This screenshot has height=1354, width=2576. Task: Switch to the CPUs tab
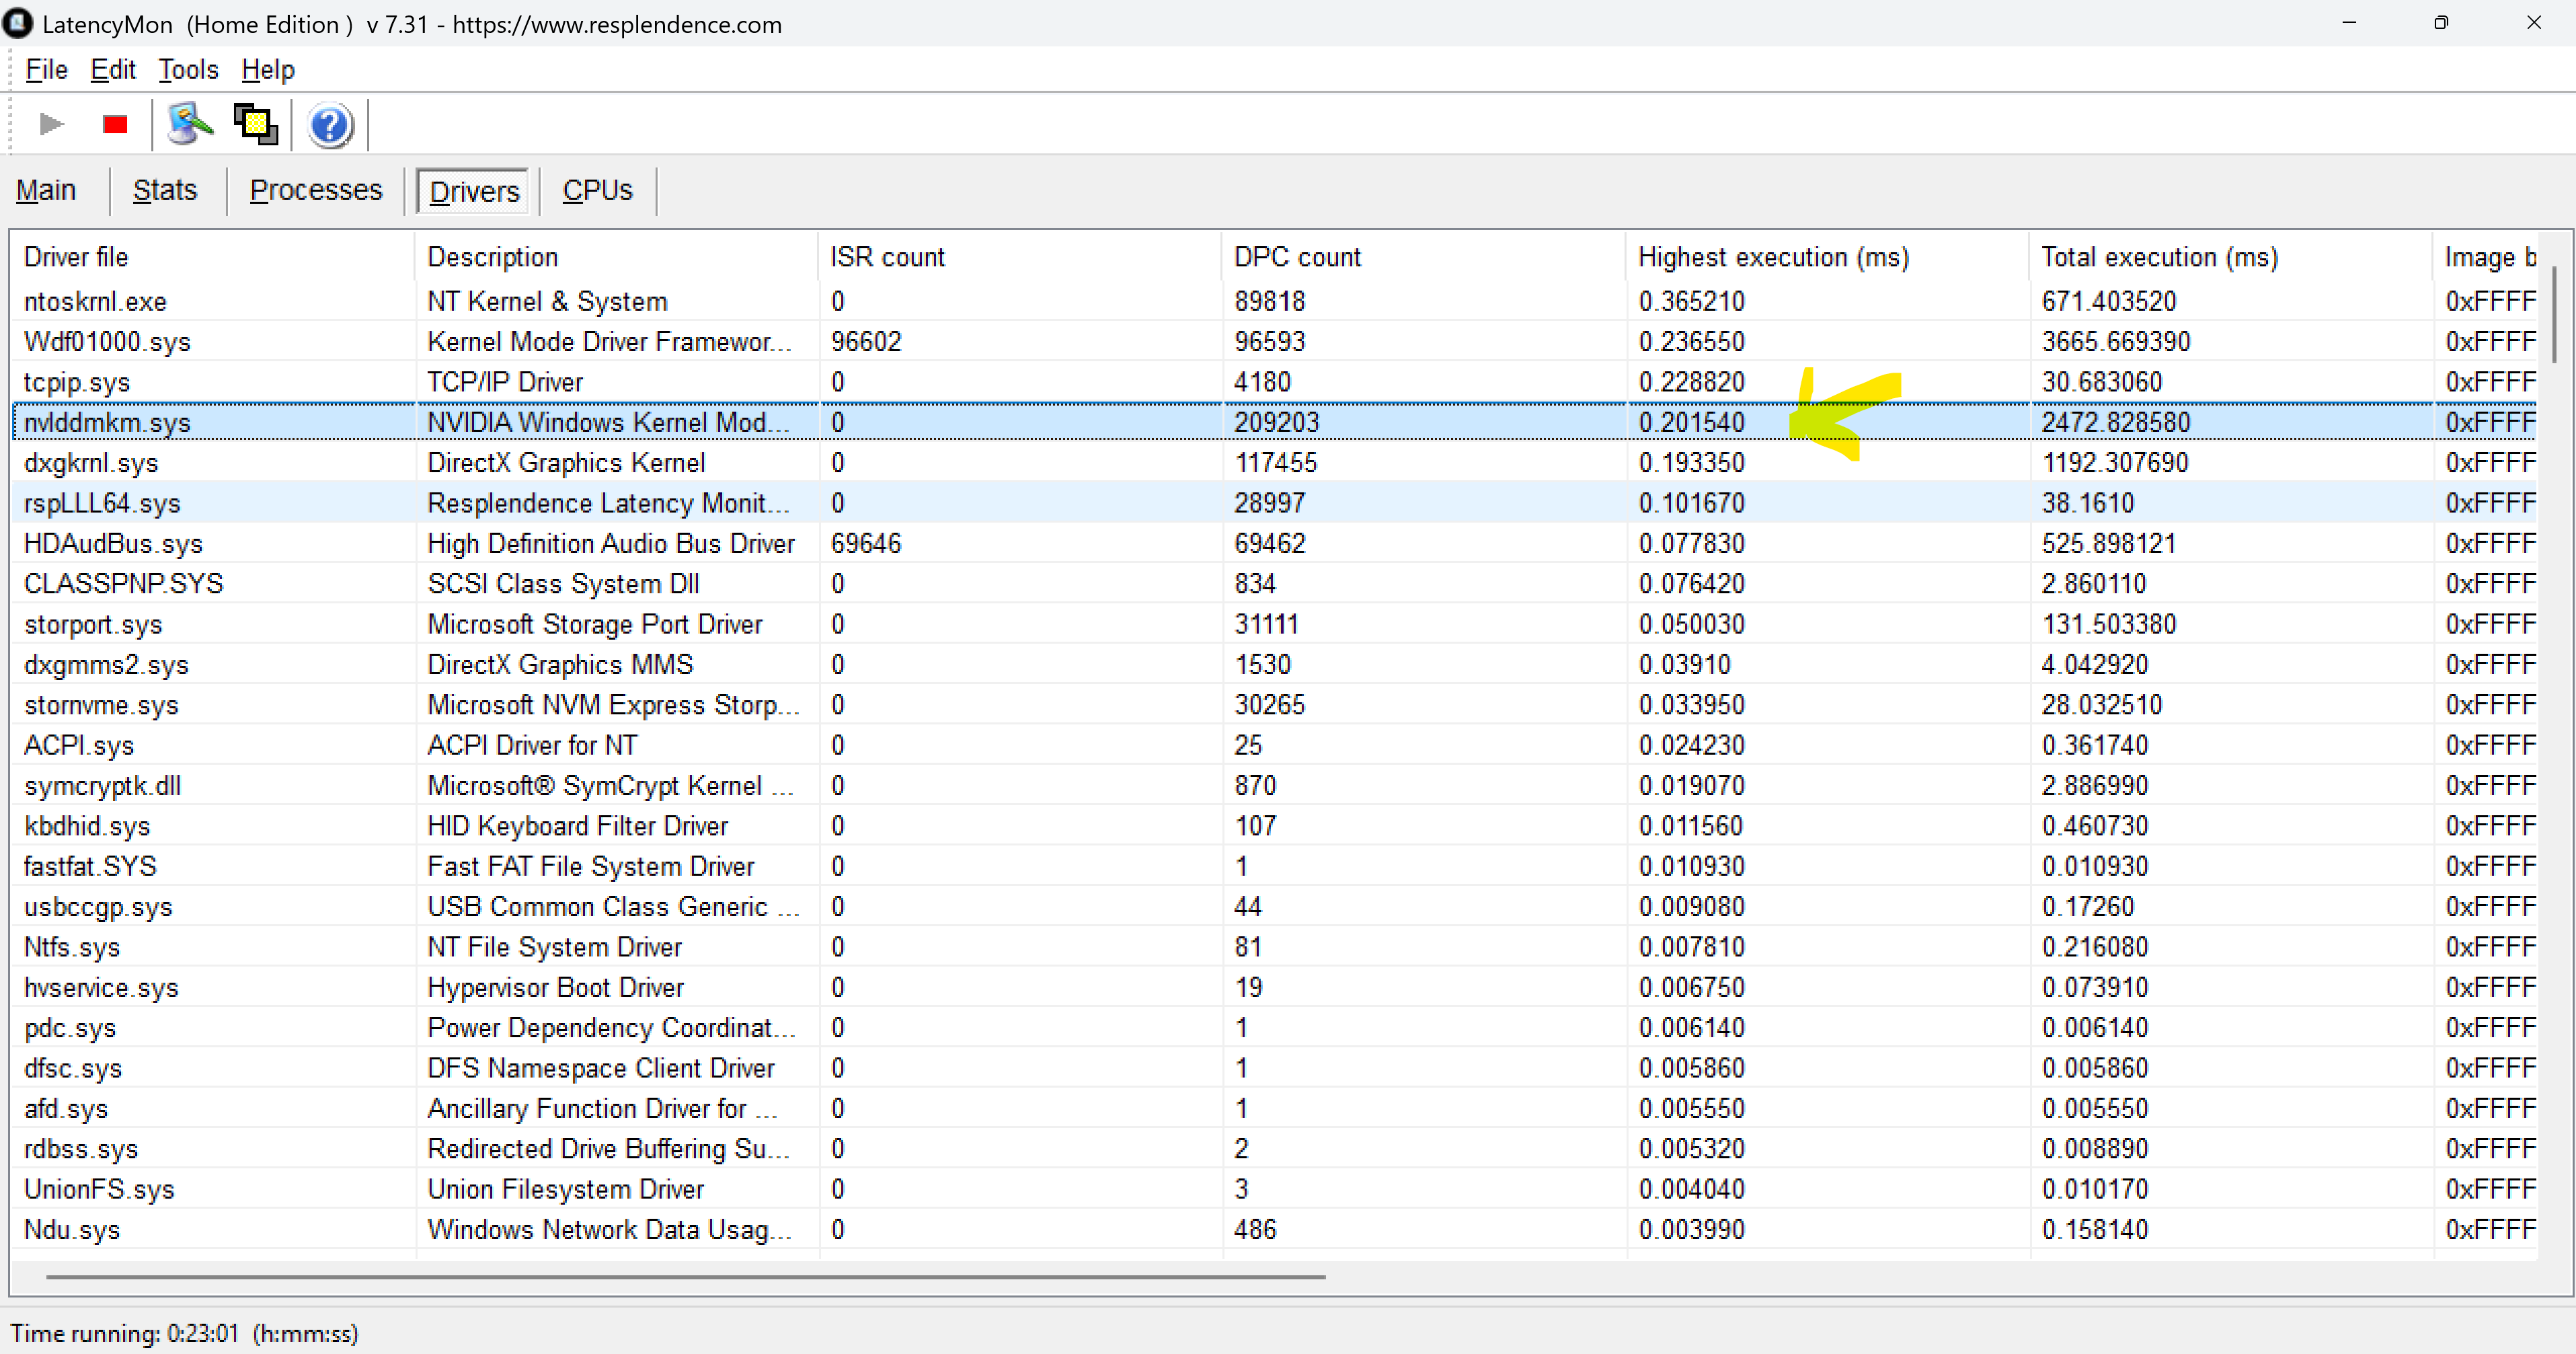(x=597, y=190)
